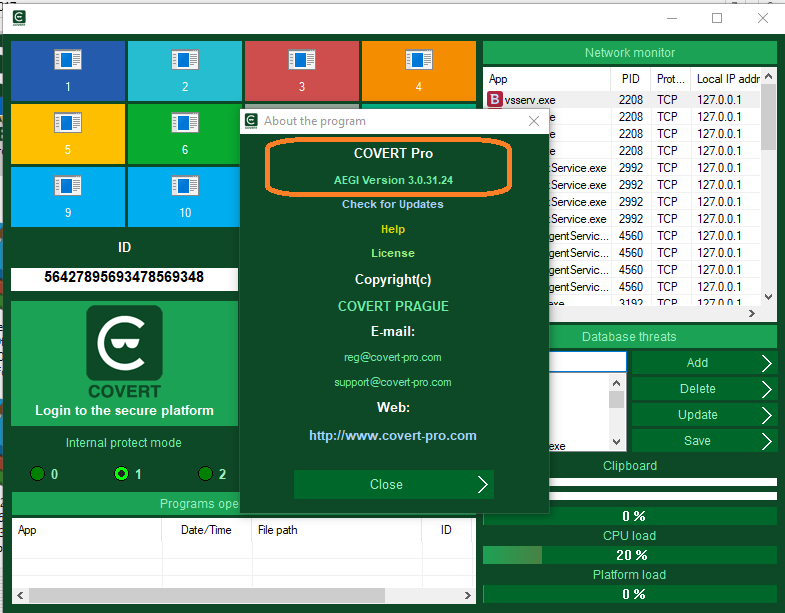The image size is (785, 613).
Task: Click programs table scroll right arrow
Action: (468, 595)
